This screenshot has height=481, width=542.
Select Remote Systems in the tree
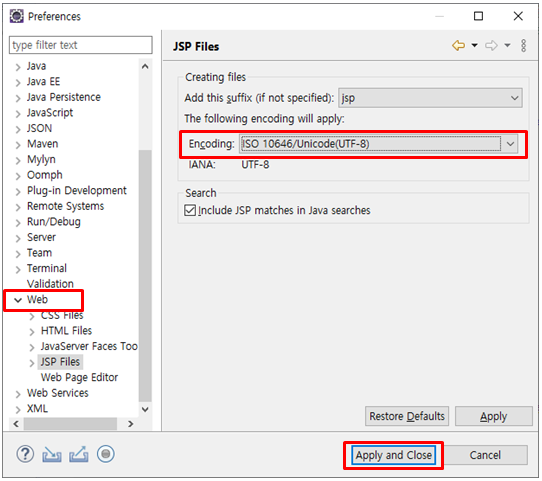click(x=65, y=206)
